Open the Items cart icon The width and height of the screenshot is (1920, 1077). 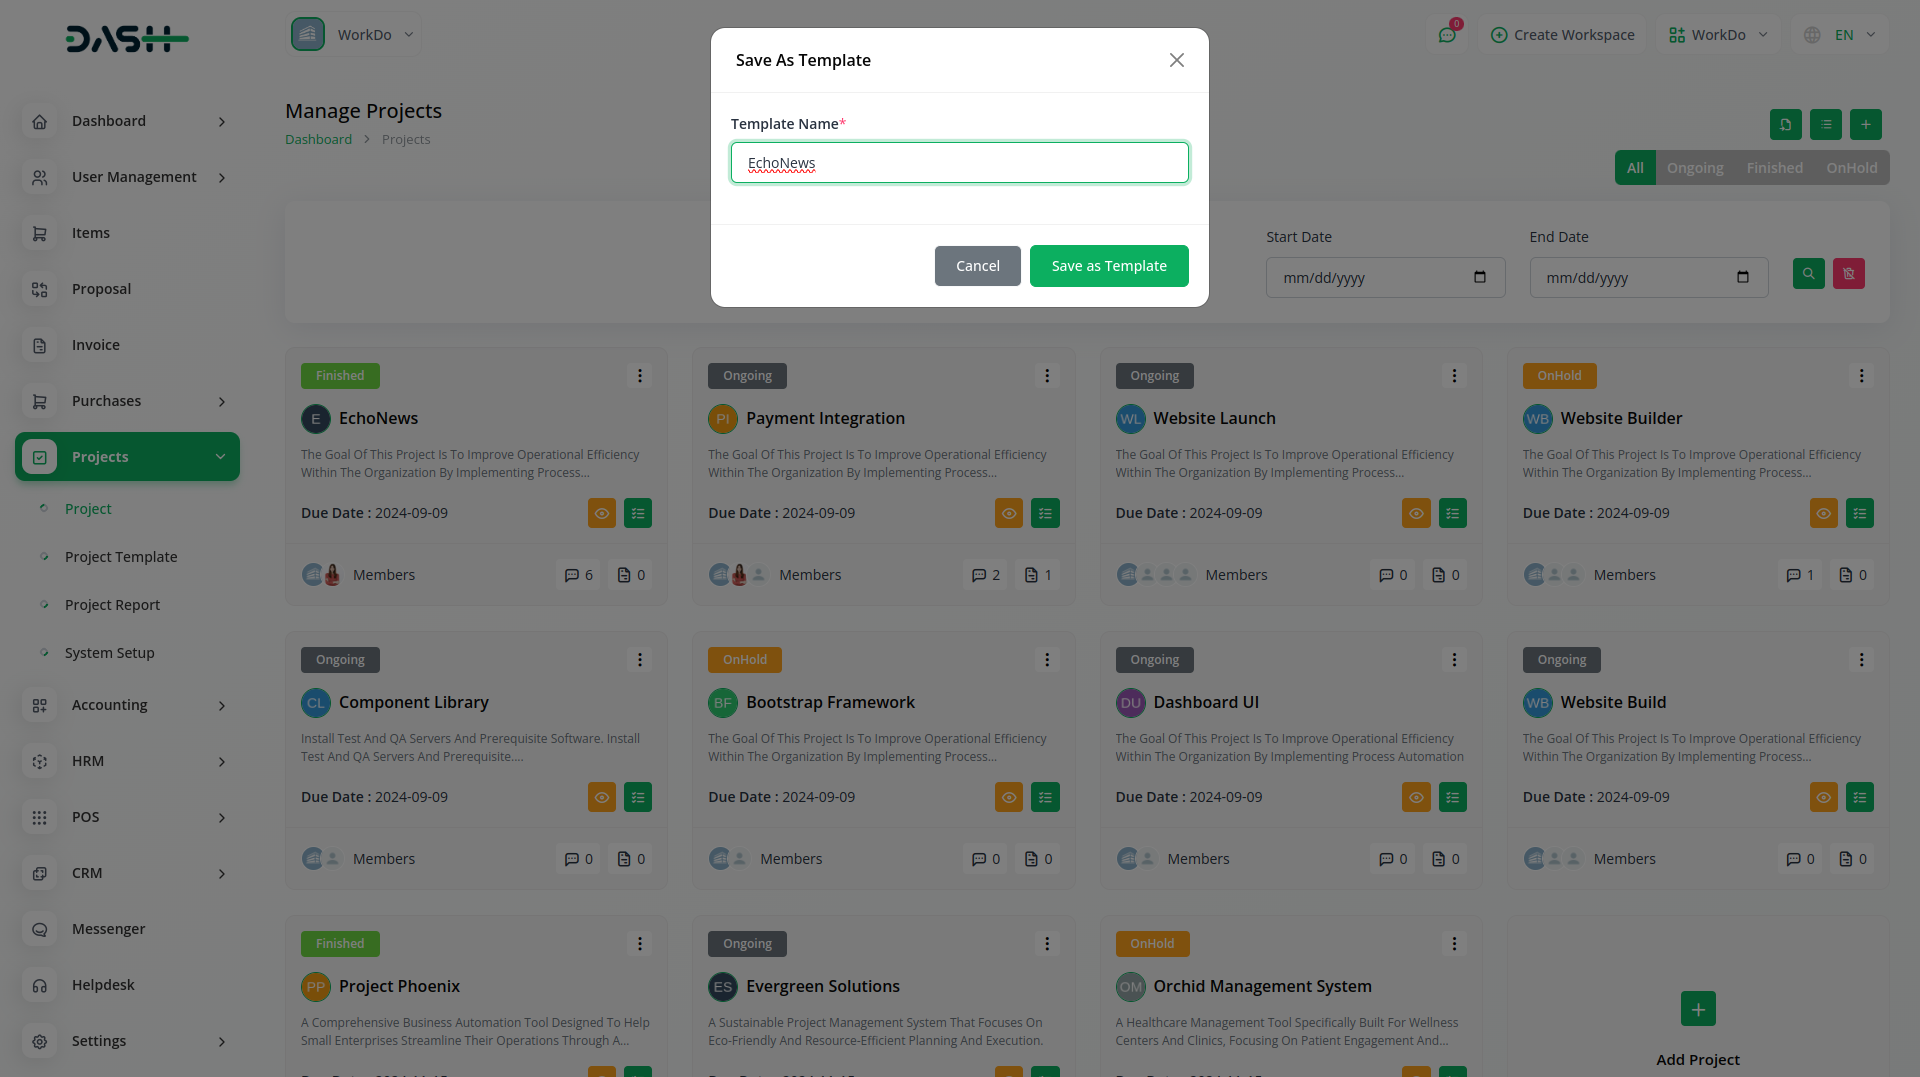click(x=40, y=233)
